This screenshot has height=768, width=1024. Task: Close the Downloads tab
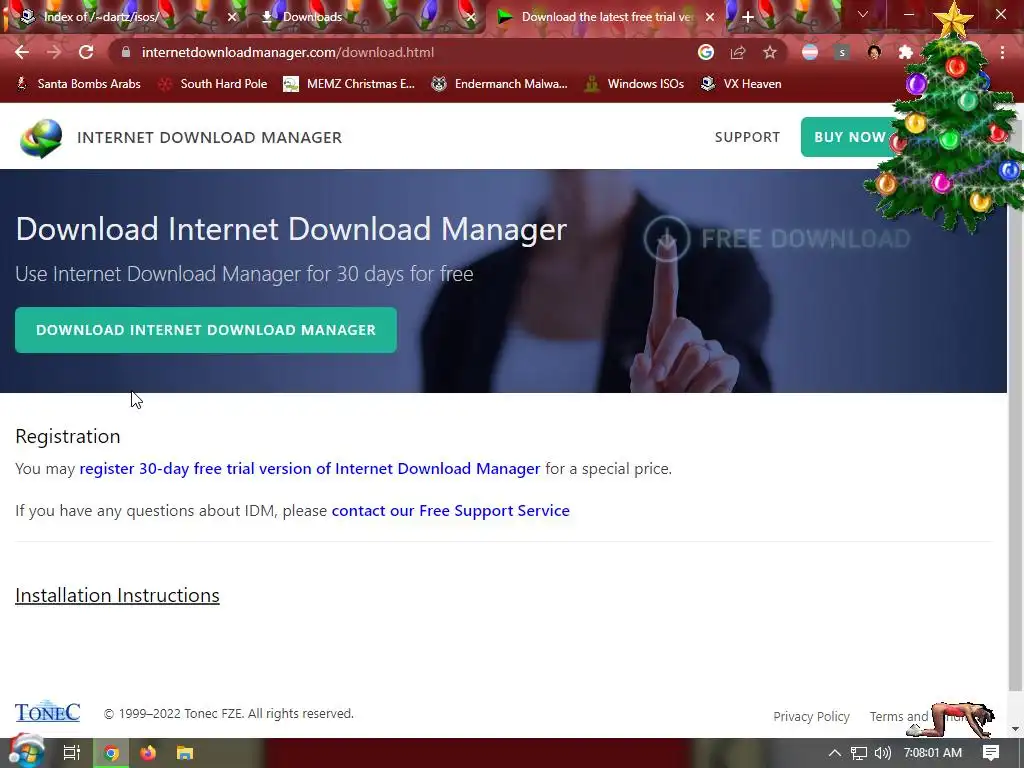pyautogui.click(x=471, y=17)
